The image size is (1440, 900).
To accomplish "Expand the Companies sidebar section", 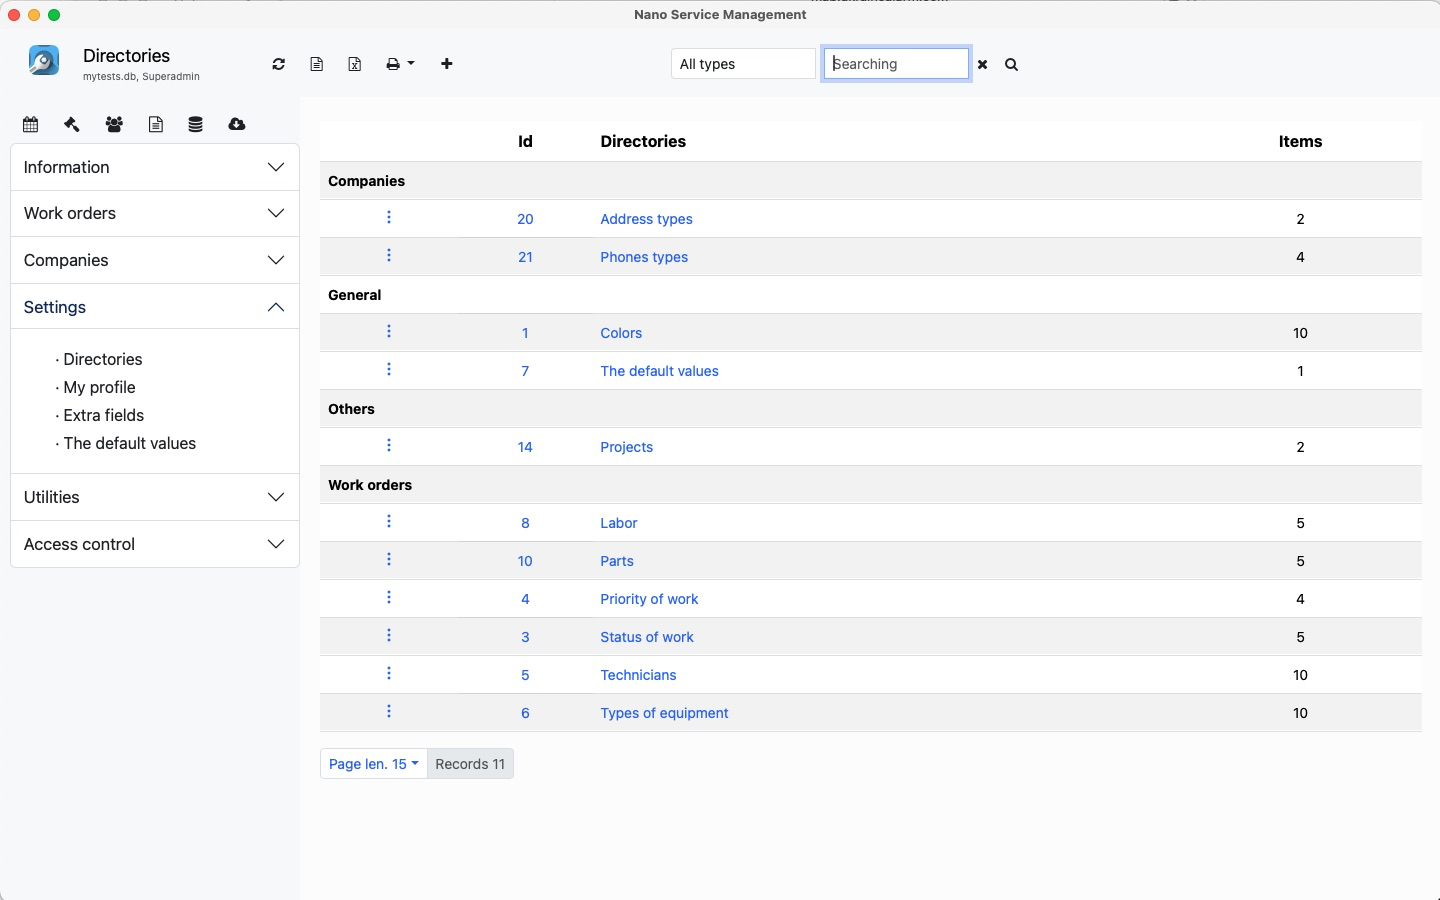I will (155, 260).
